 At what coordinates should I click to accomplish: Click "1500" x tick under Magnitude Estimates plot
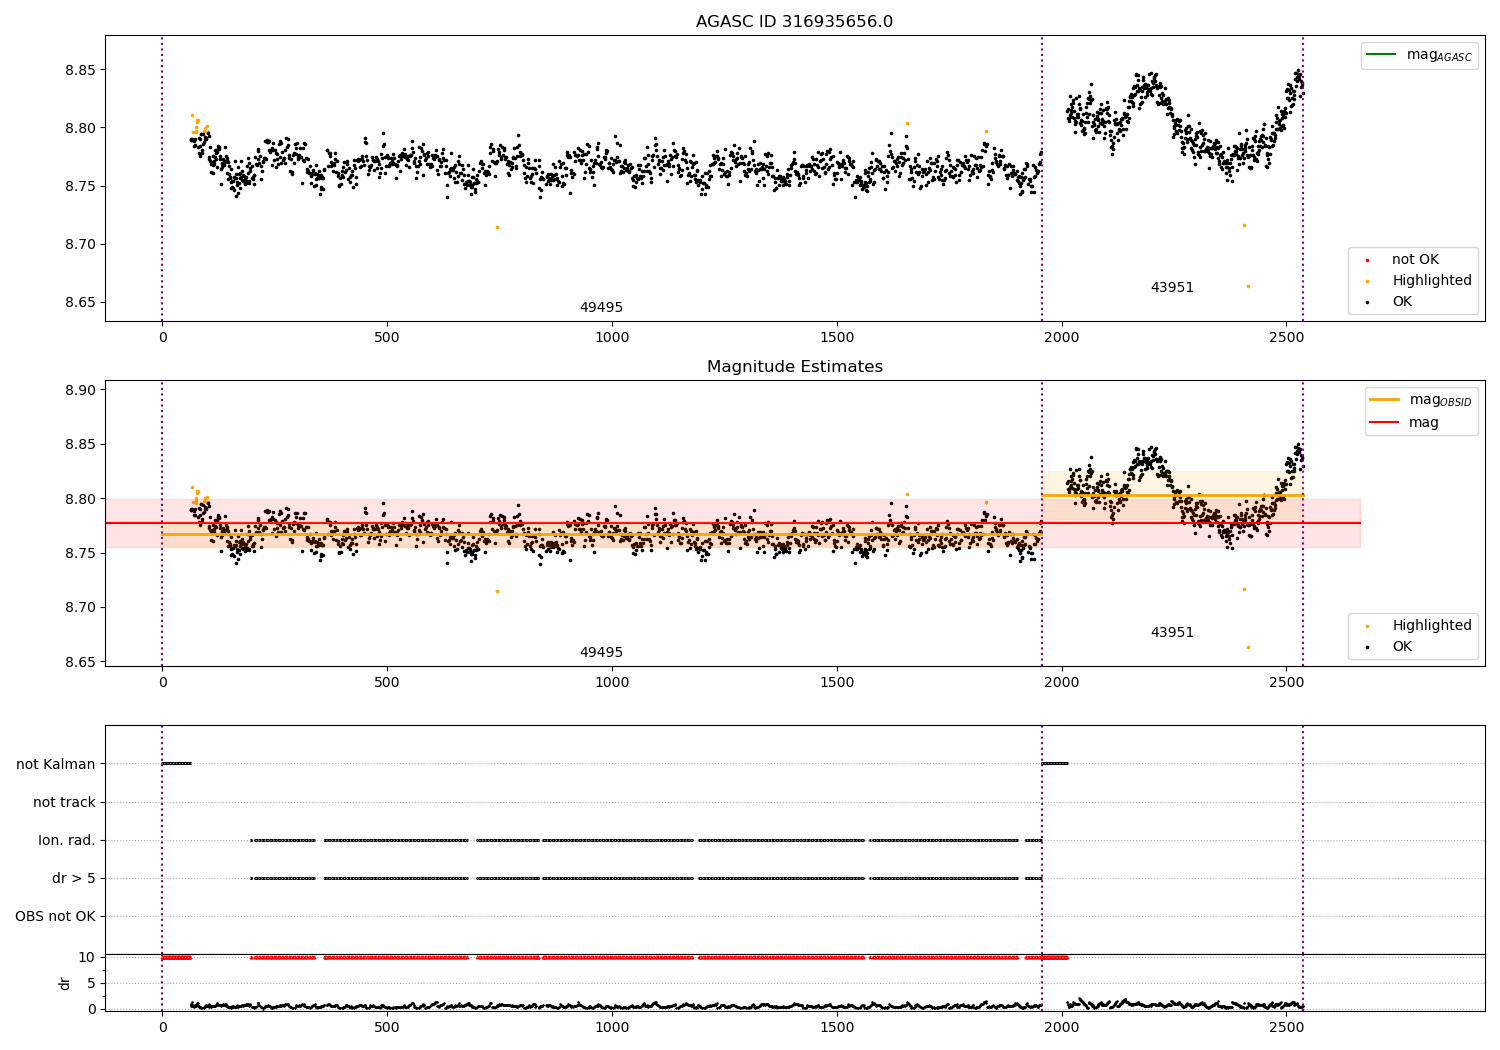pos(837,683)
